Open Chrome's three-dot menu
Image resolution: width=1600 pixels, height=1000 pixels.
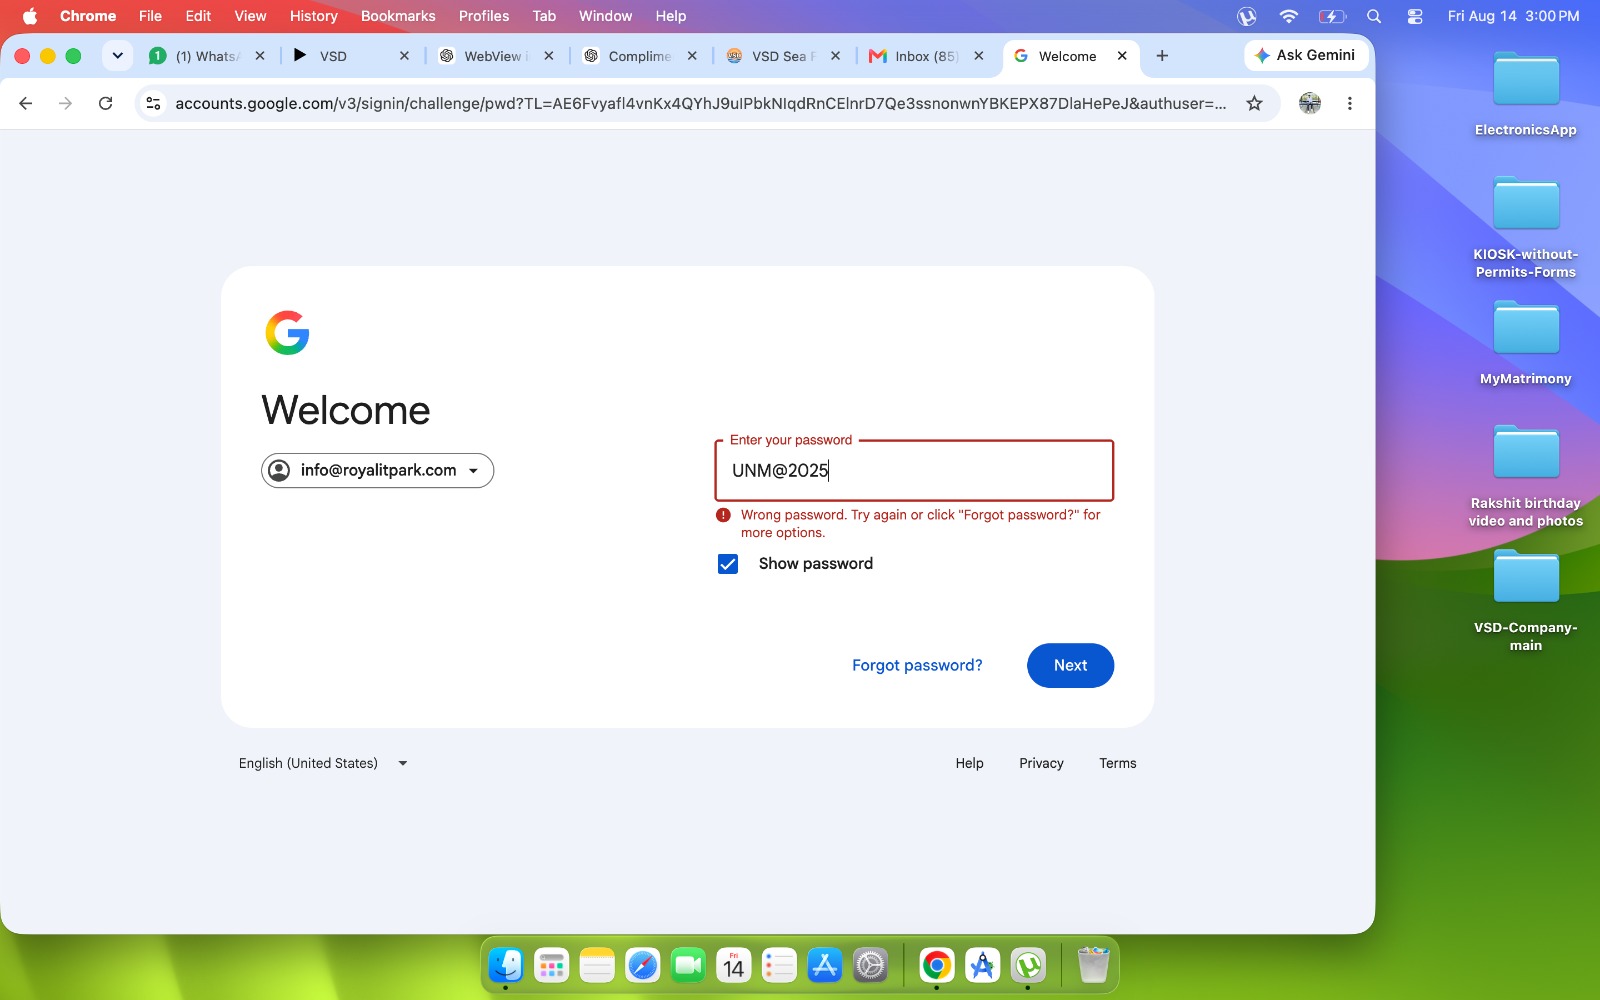pyautogui.click(x=1349, y=103)
